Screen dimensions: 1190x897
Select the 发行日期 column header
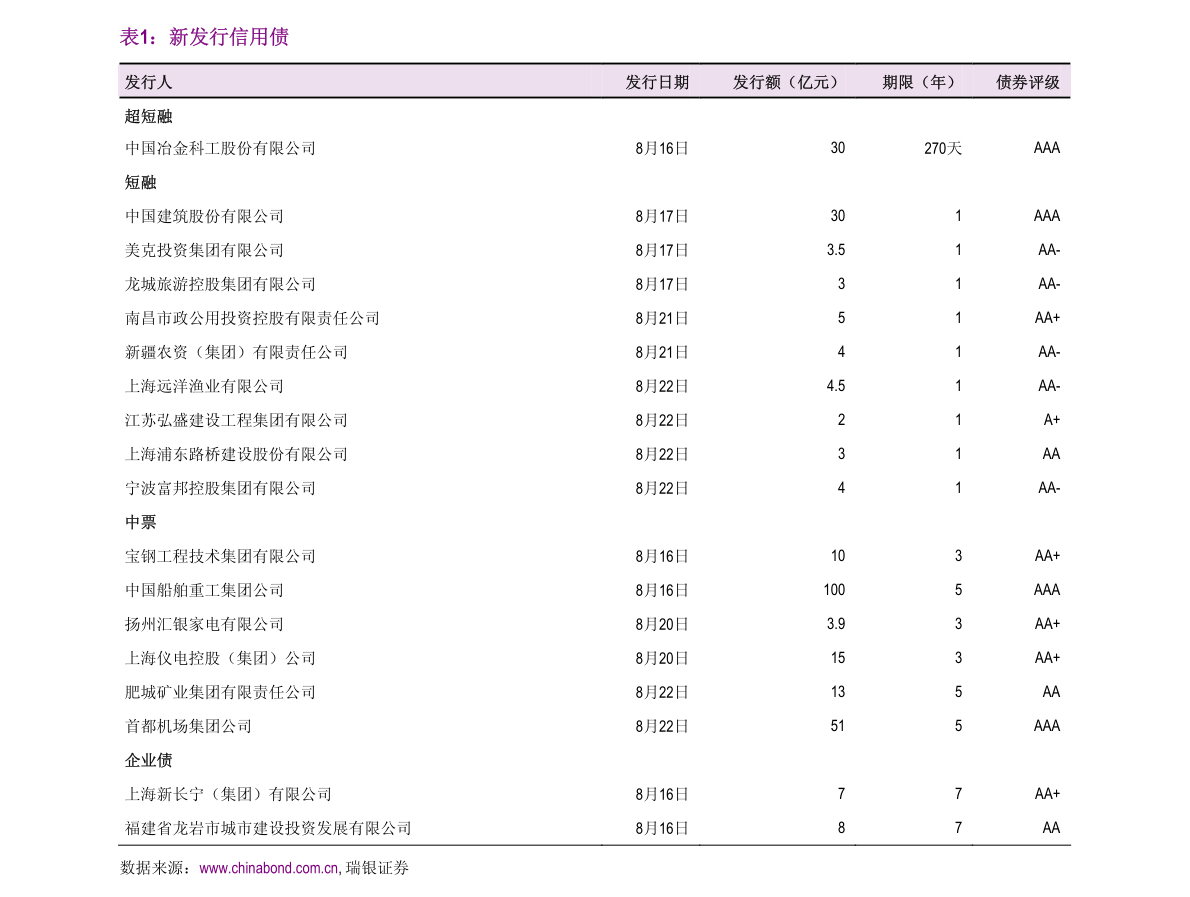657,82
